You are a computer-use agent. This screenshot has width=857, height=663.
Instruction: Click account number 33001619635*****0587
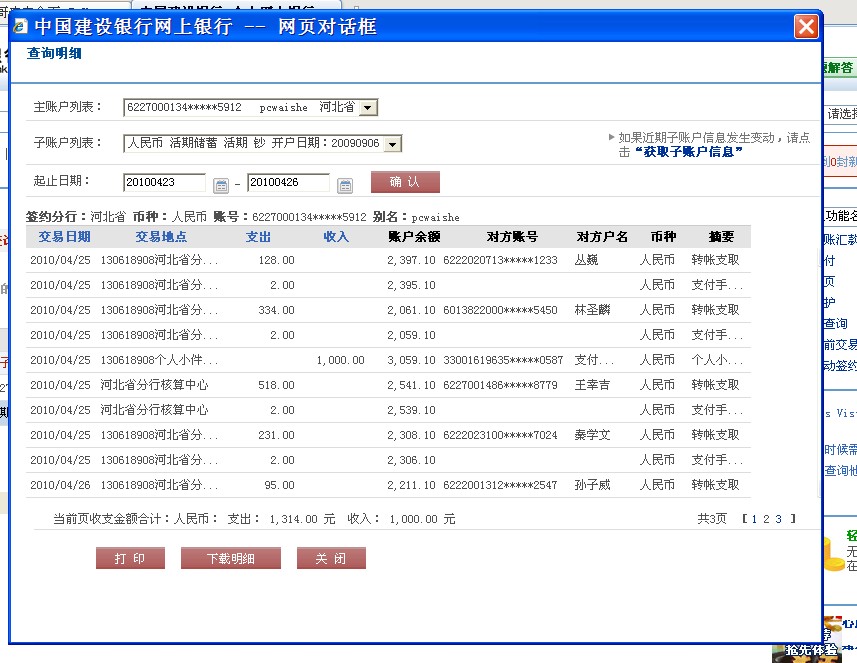[503, 361]
